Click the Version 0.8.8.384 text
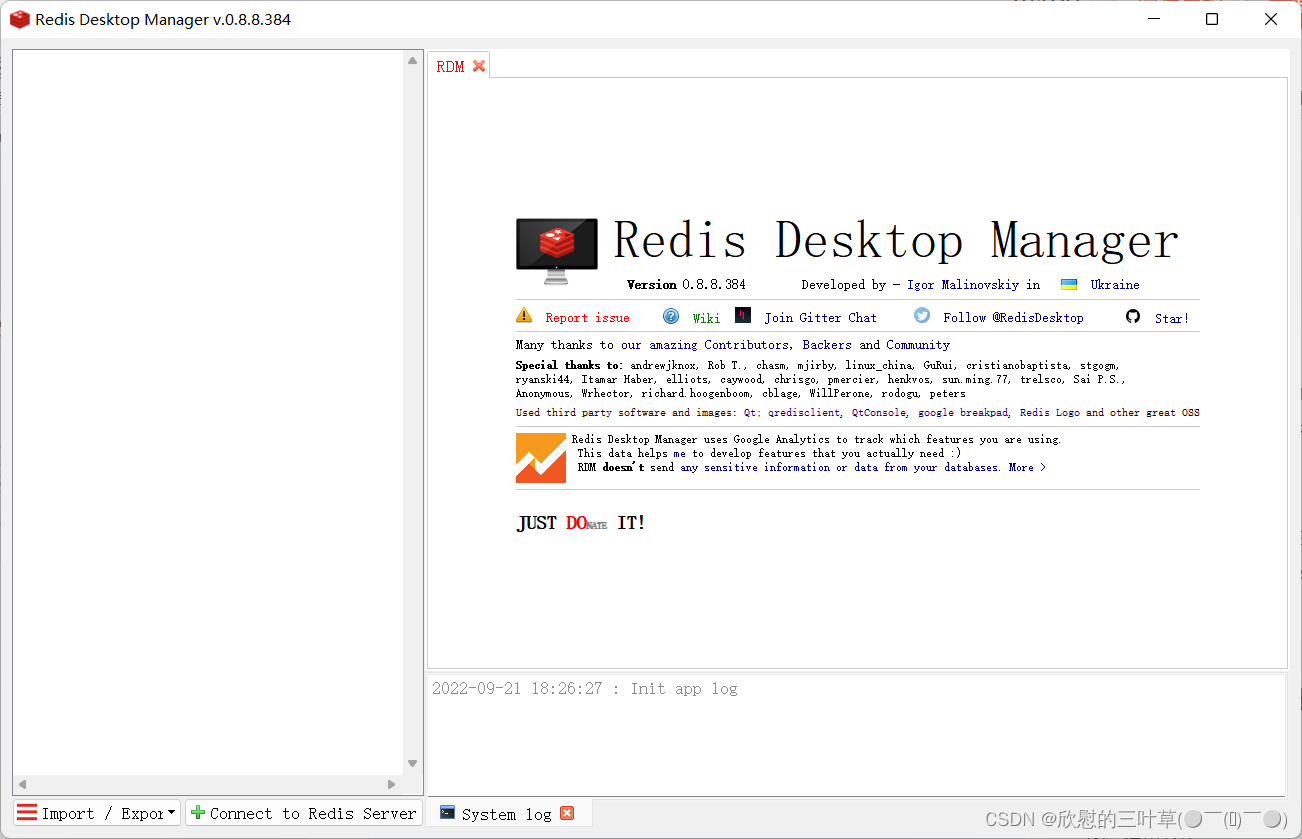1302x839 pixels. coord(686,285)
